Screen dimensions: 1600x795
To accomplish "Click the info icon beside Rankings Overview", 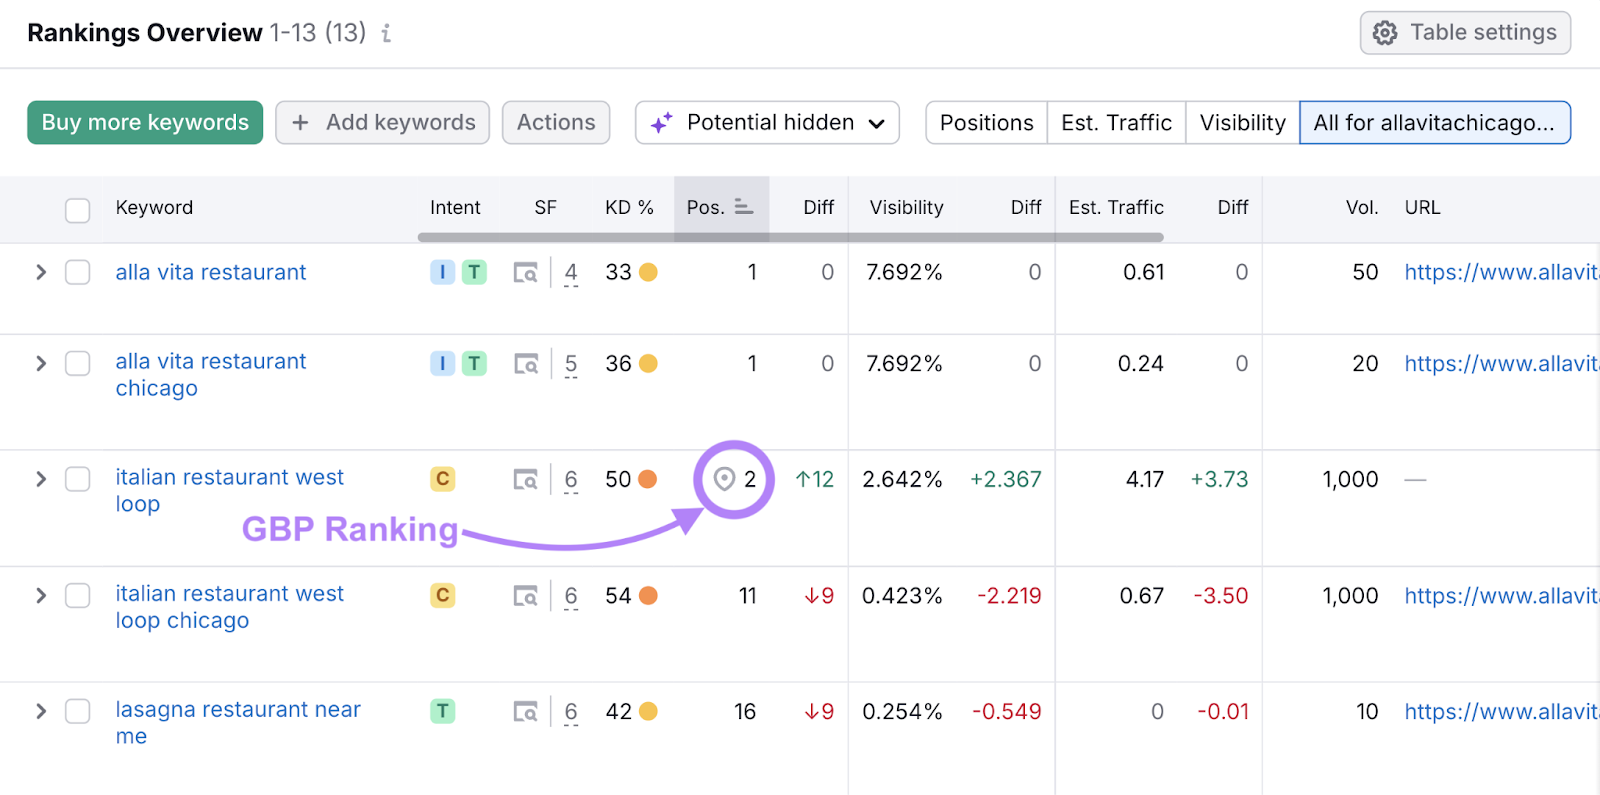I will point(386,34).
